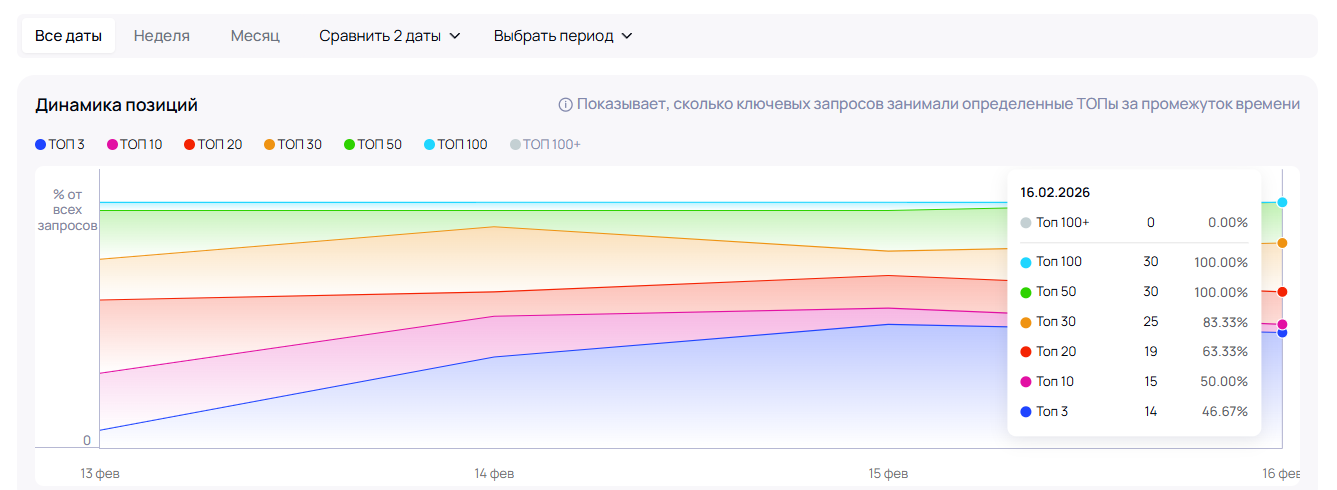Click the orange ТОП 30 data point marker
1337x490 pixels.
coord(1282,243)
